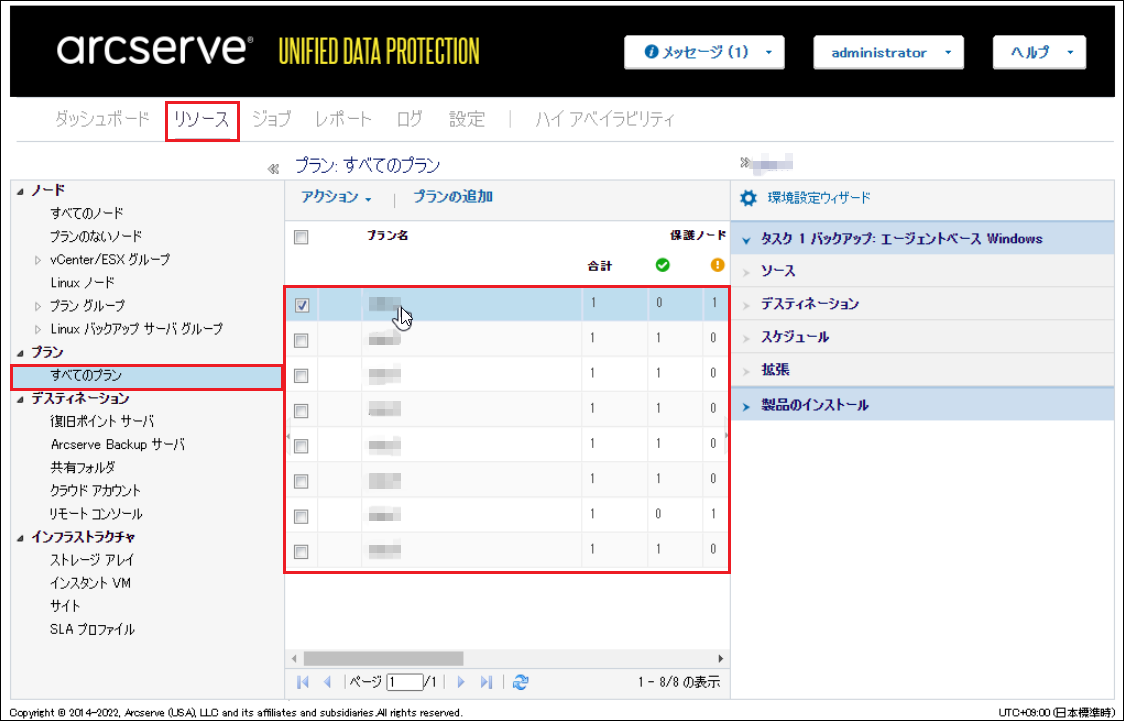This screenshot has width=1124, height=721.
Task: Switch to the ログ tab
Action: (409, 119)
